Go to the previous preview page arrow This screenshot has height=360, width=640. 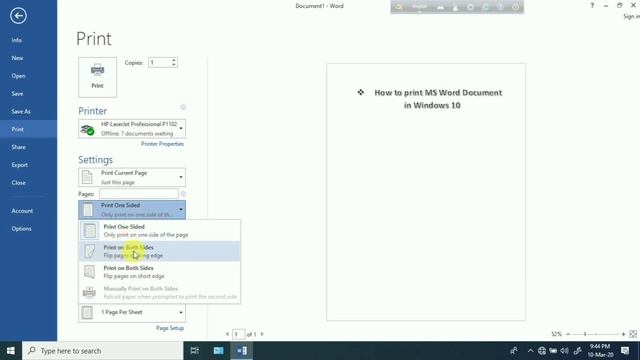pos(227,334)
